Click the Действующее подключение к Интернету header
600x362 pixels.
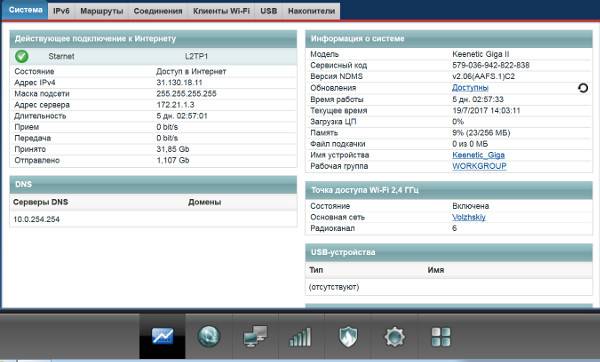[153, 39]
